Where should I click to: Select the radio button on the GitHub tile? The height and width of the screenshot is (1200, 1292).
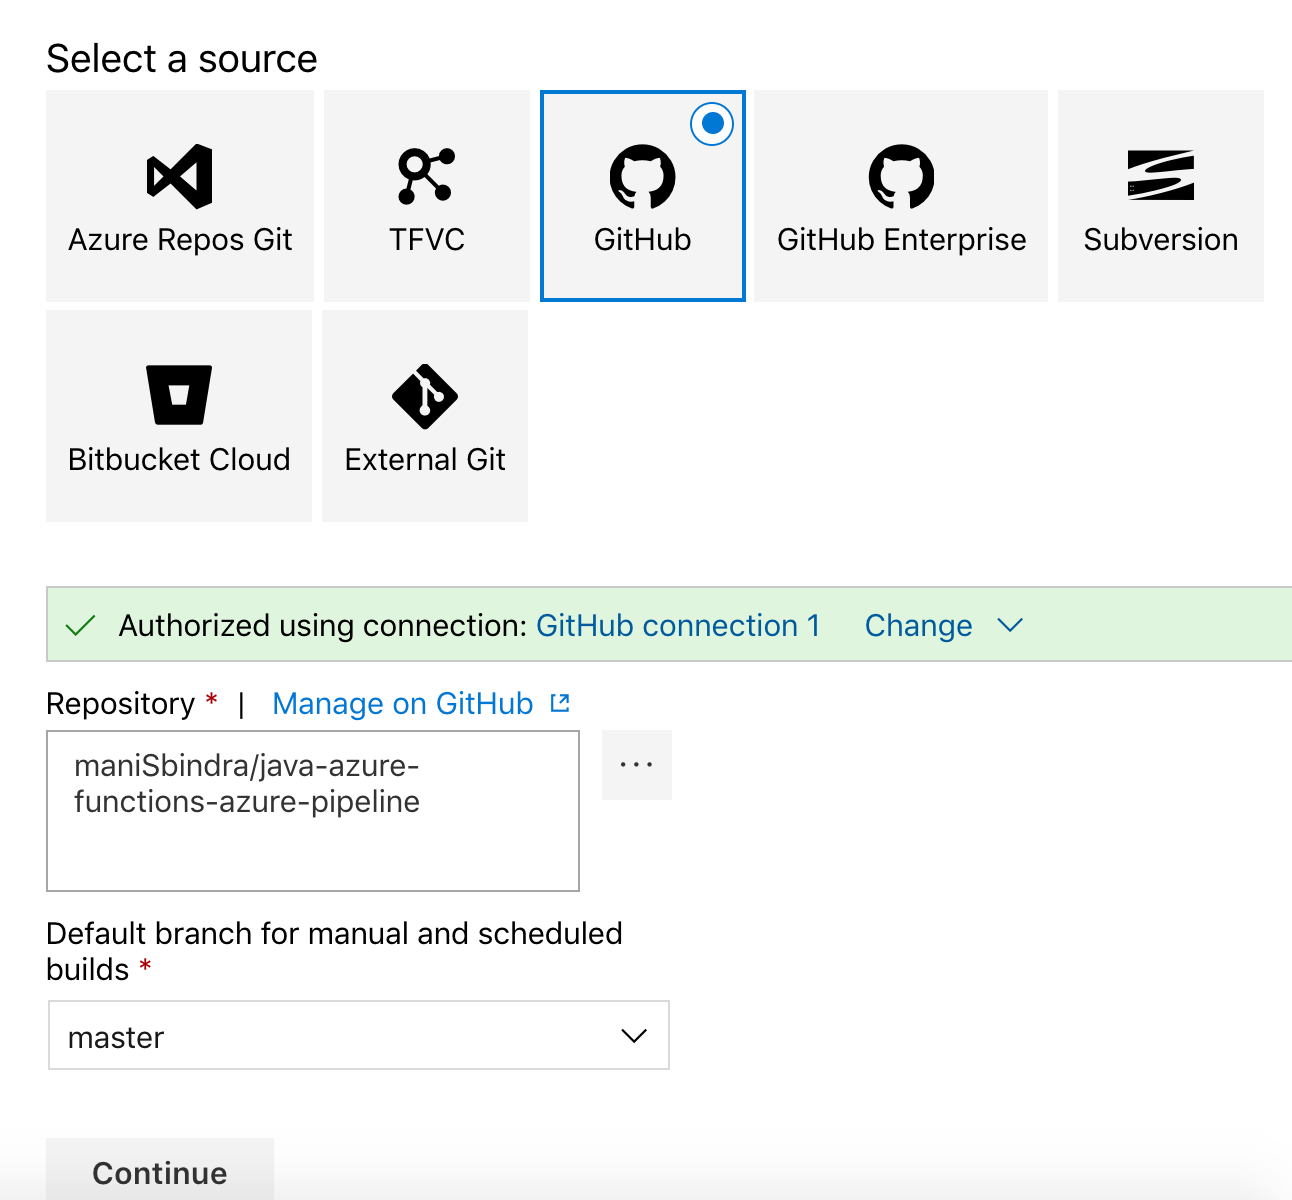pyautogui.click(x=711, y=123)
